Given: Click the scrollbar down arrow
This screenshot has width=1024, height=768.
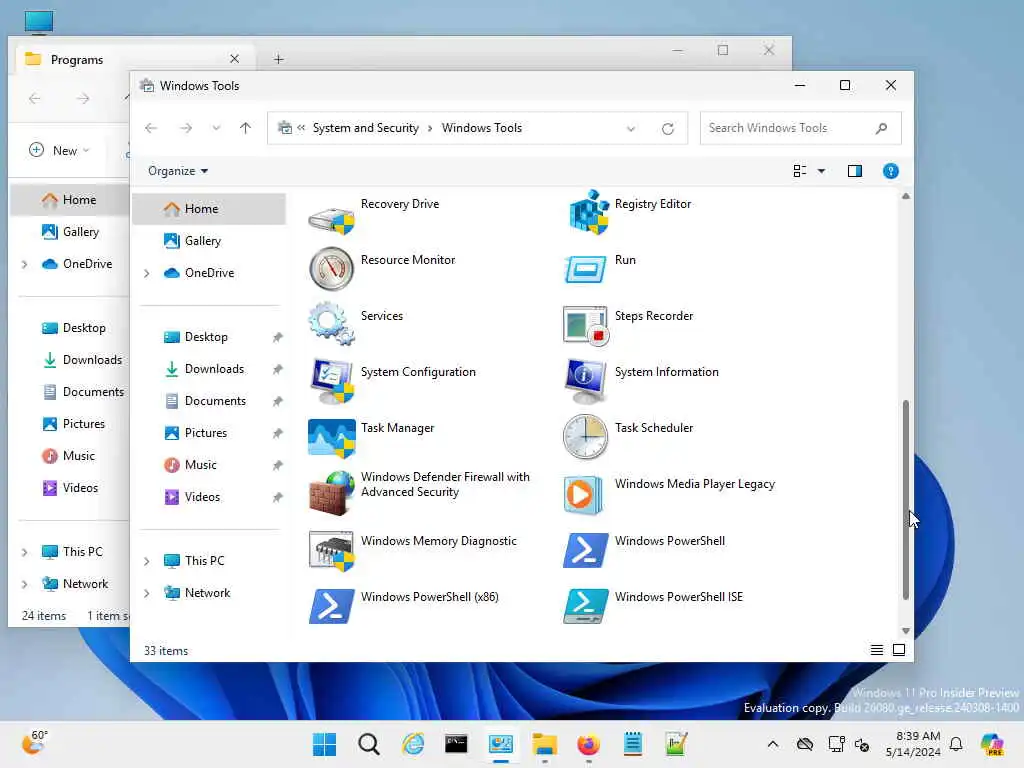Looking at the screenshot, I should point(905,631).
